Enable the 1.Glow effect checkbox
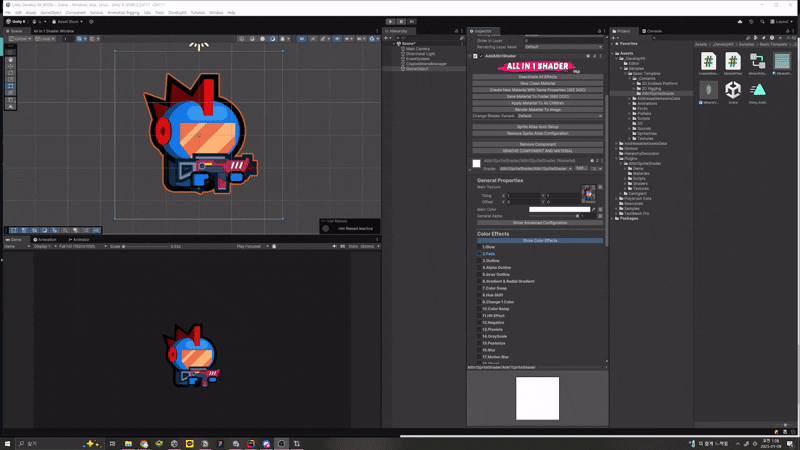Viewport: 800px width, 450px height. (480, 247)
